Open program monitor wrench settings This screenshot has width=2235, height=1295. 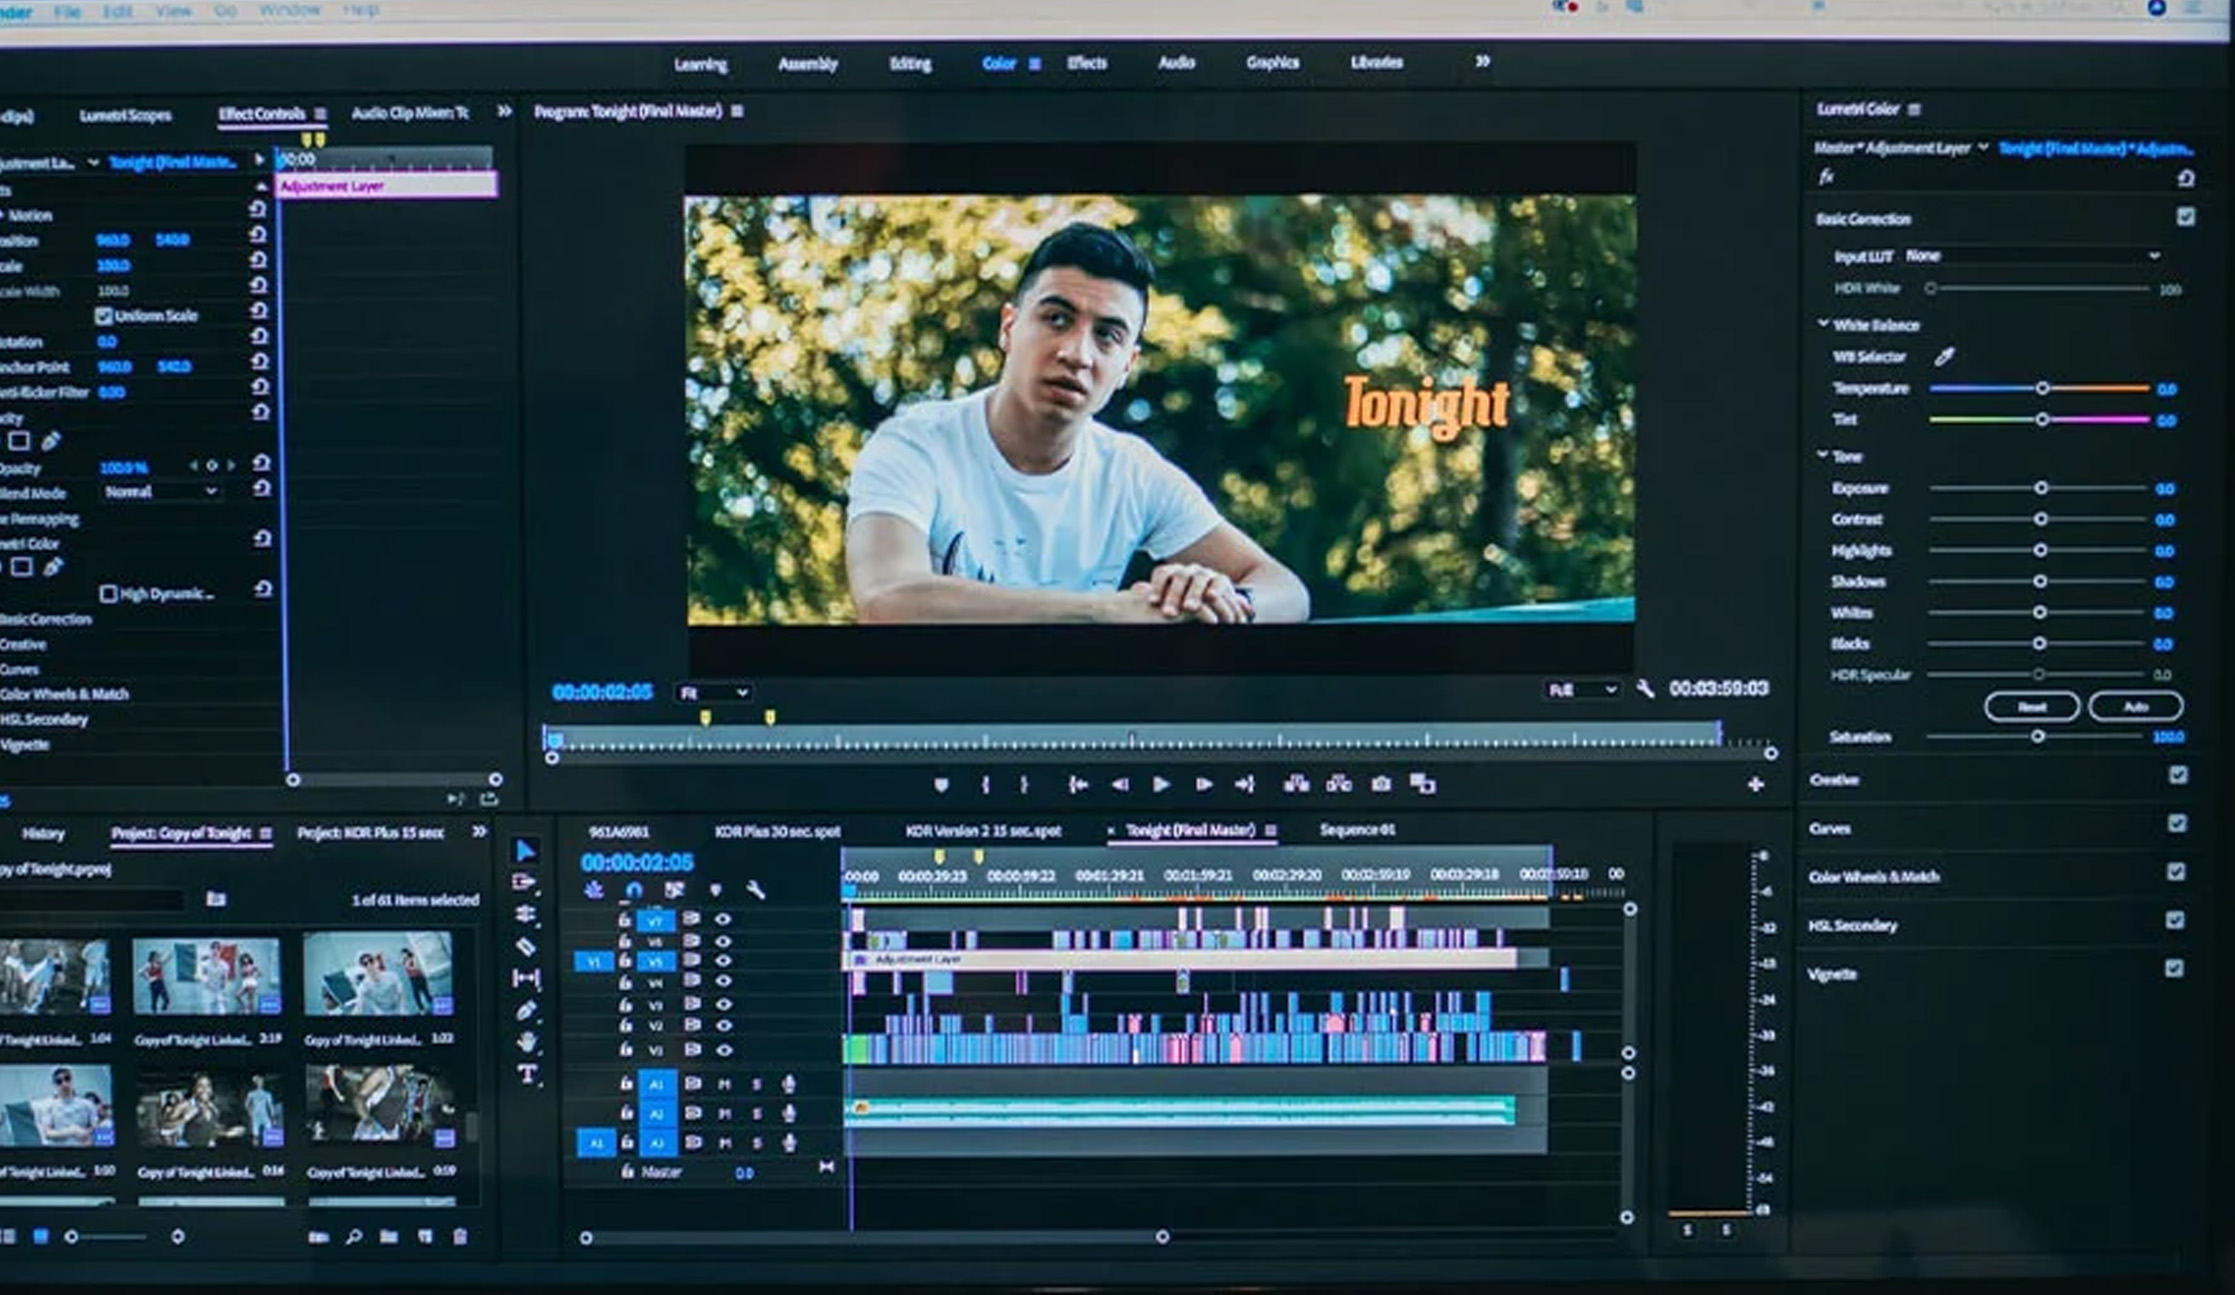[x=1645, y=689]
